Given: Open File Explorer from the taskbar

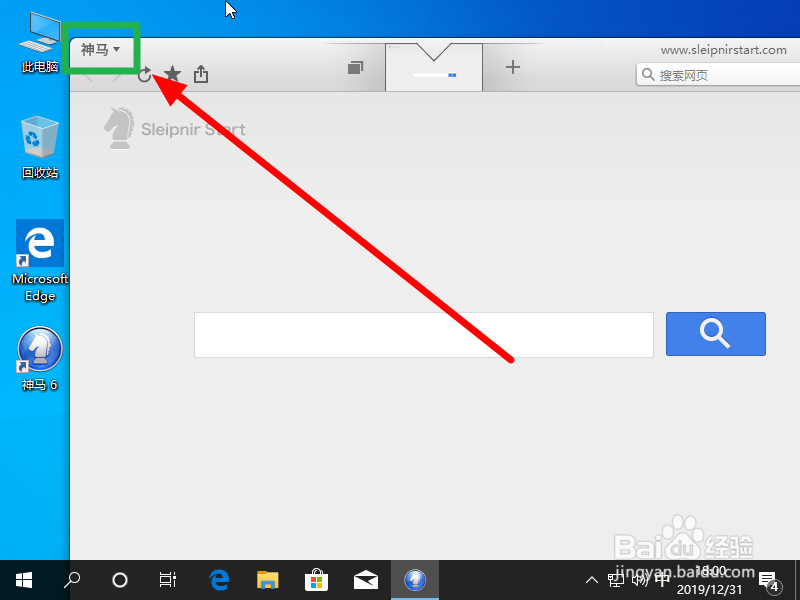Looking at the screenshot, I should click(267, 580).
